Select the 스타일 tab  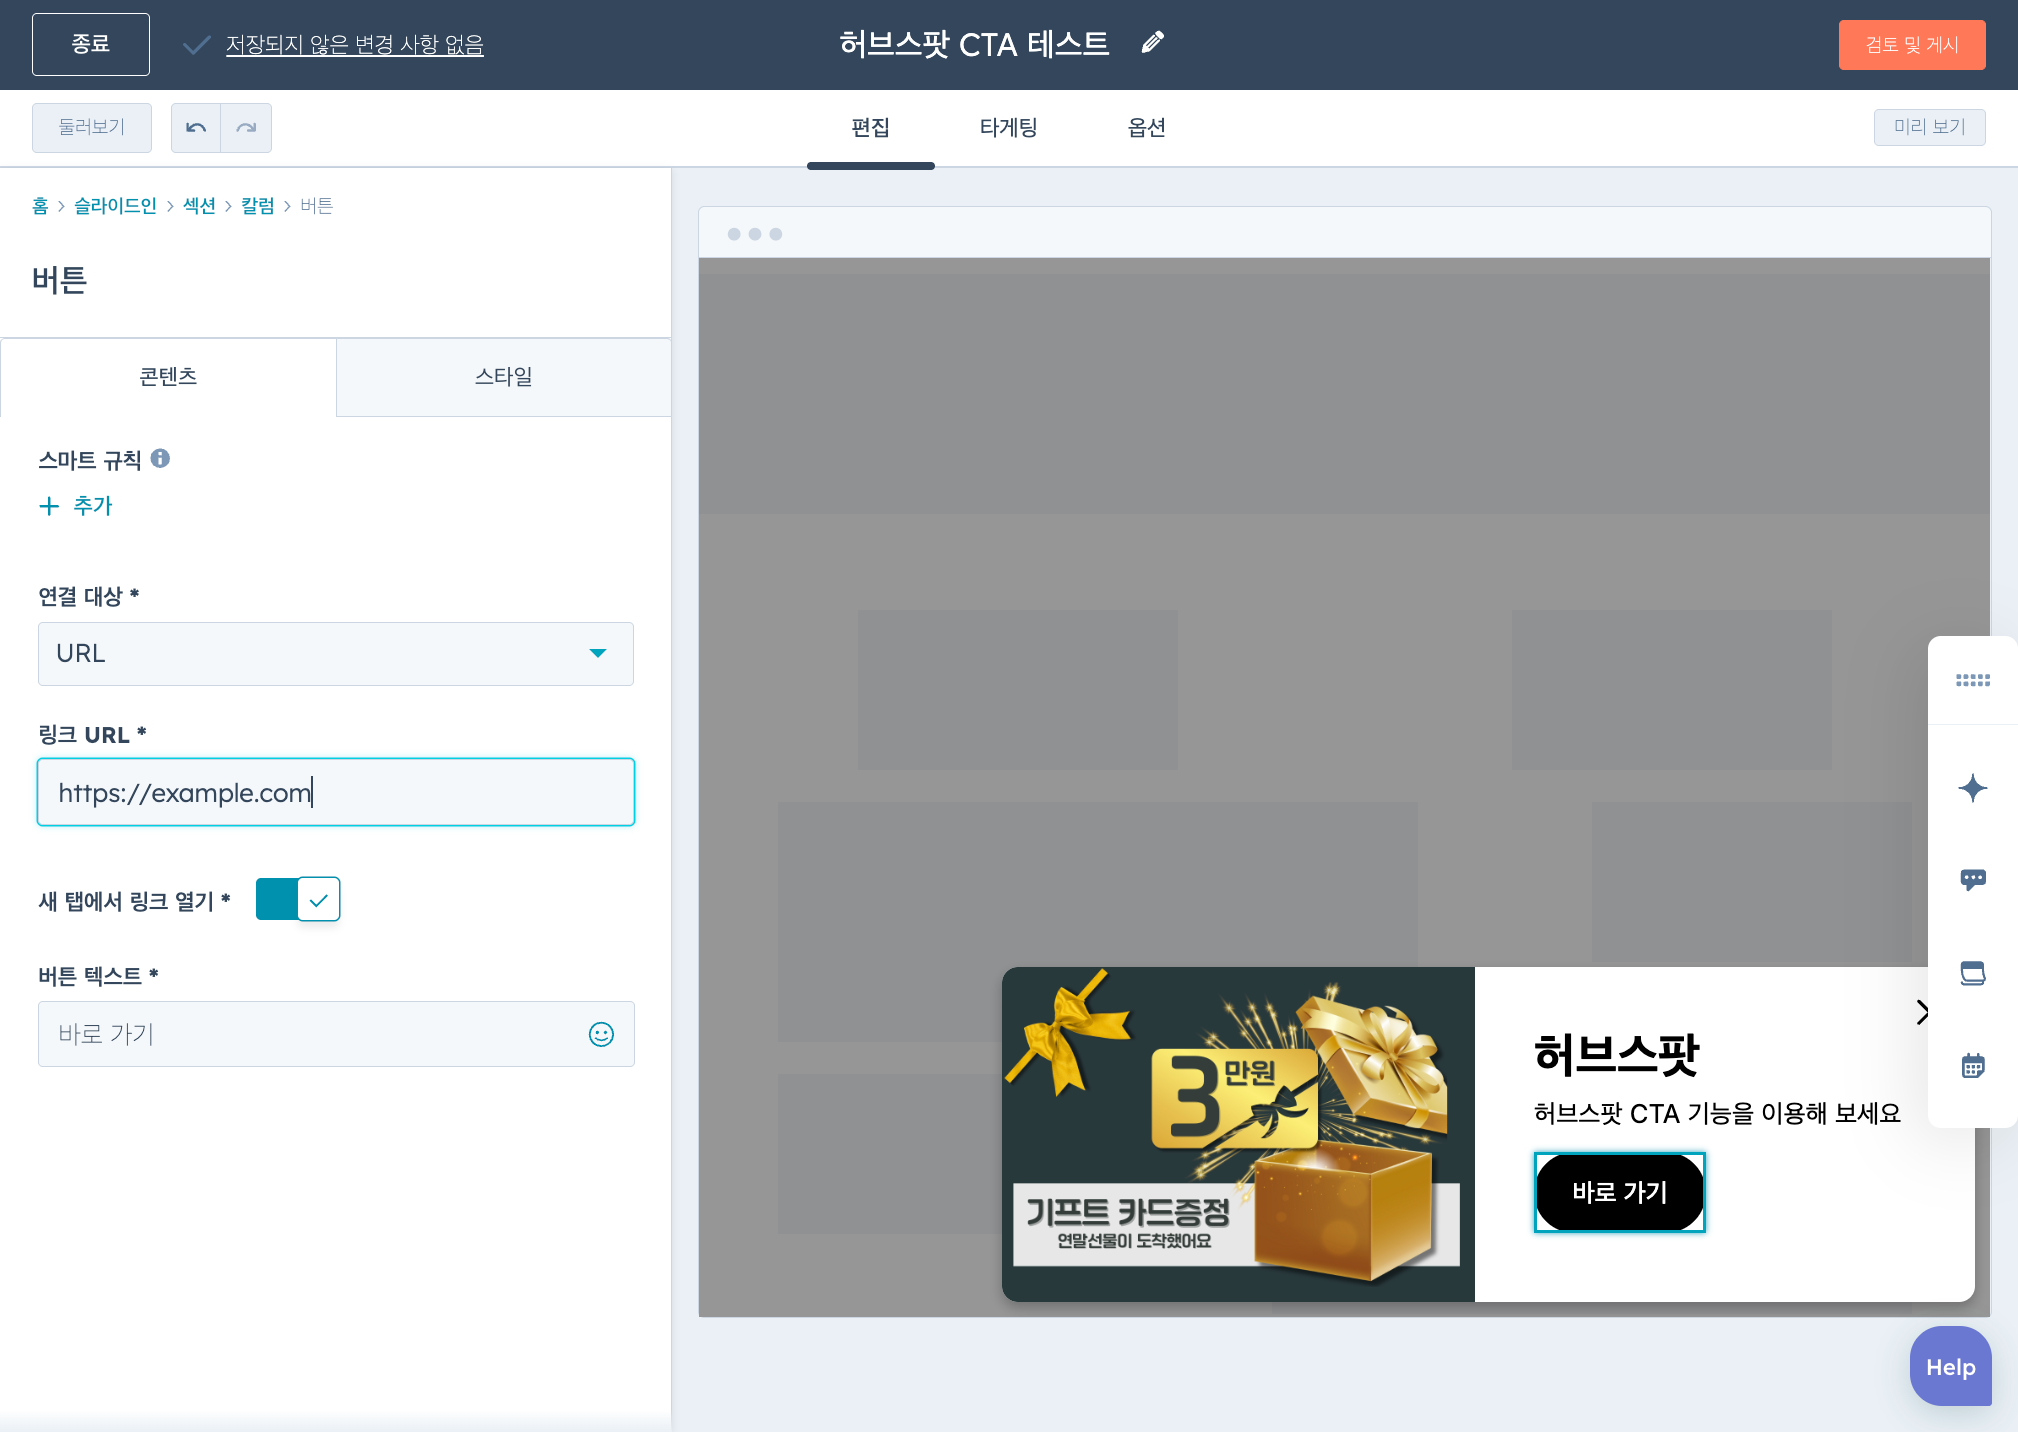[x=503, y=377]
